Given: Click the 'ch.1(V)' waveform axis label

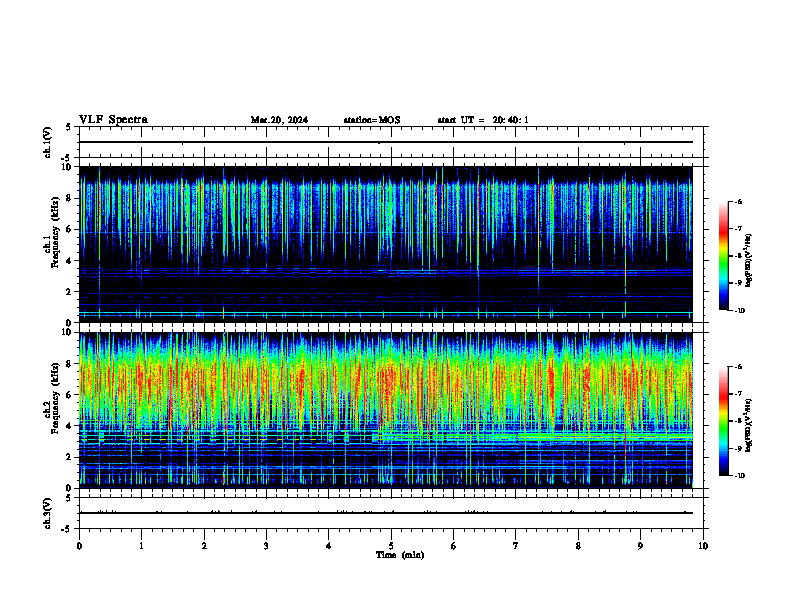Looking at the screenshot, I should point(47,142).
